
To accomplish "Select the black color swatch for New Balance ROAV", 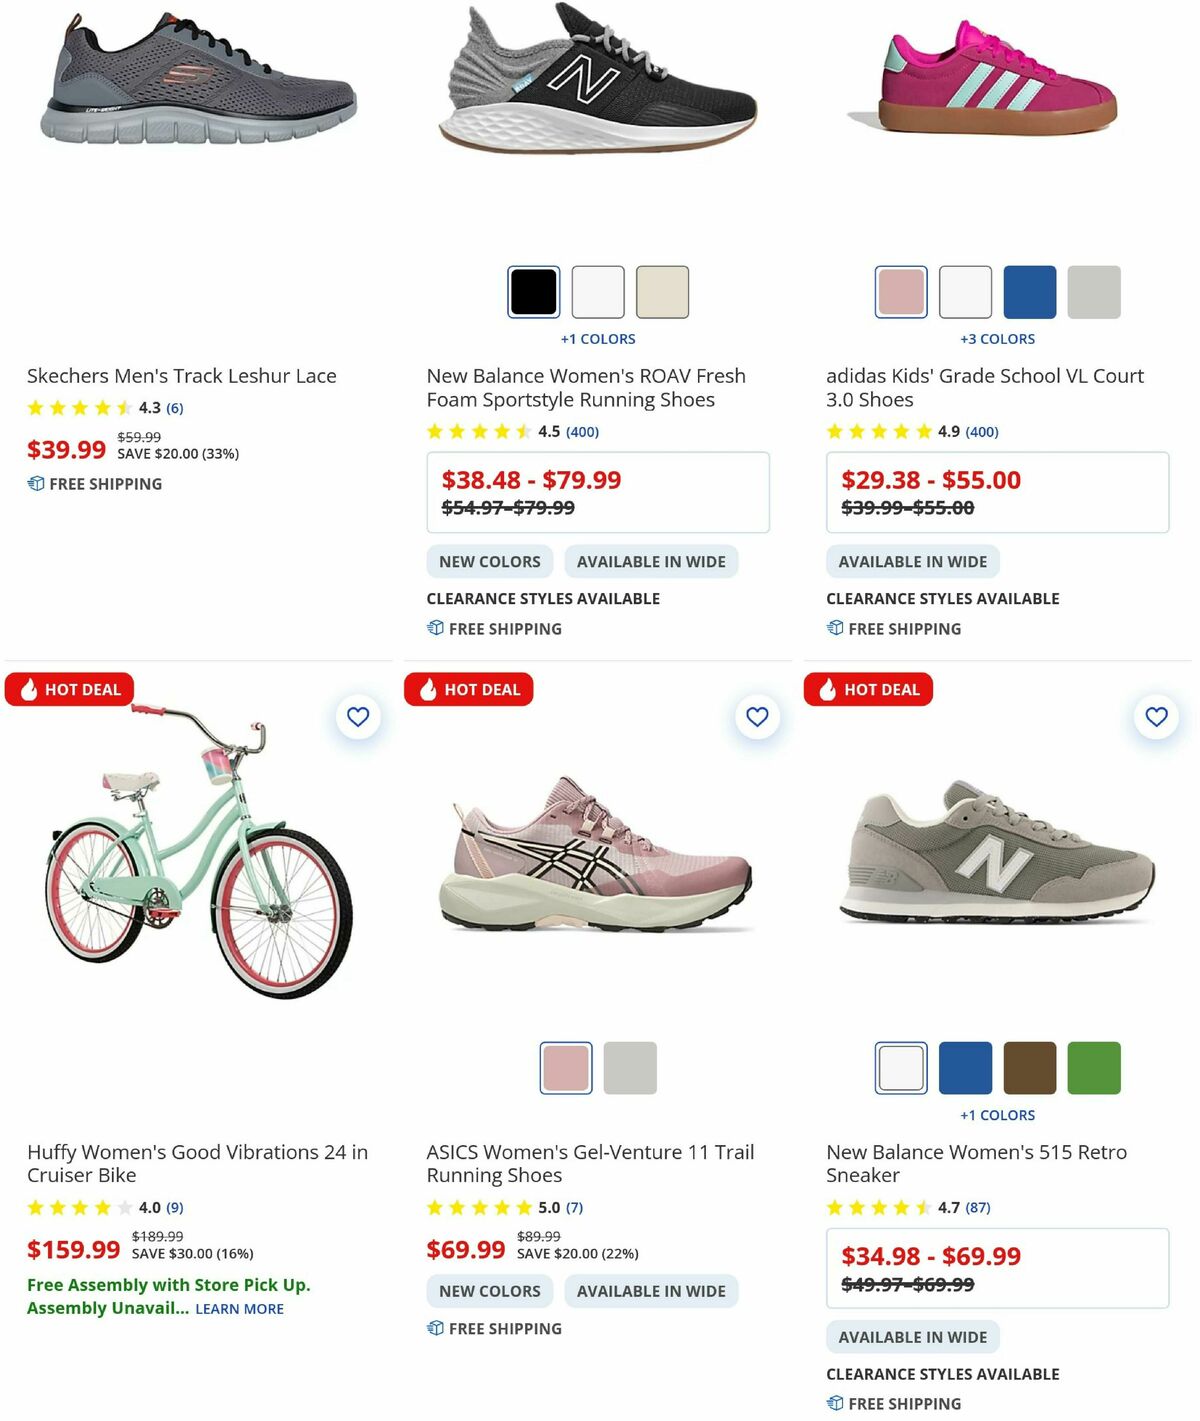I will tap(533, 291).
